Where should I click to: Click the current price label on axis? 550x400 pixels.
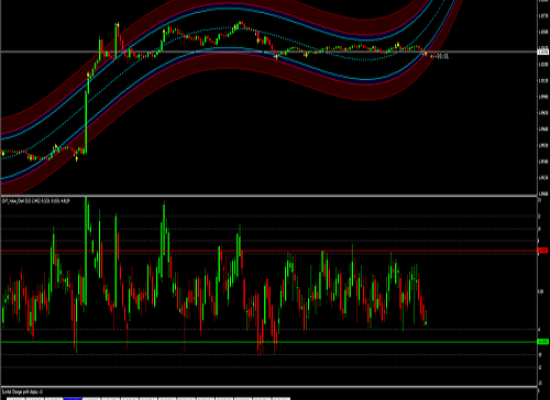[x=543, y=52]
